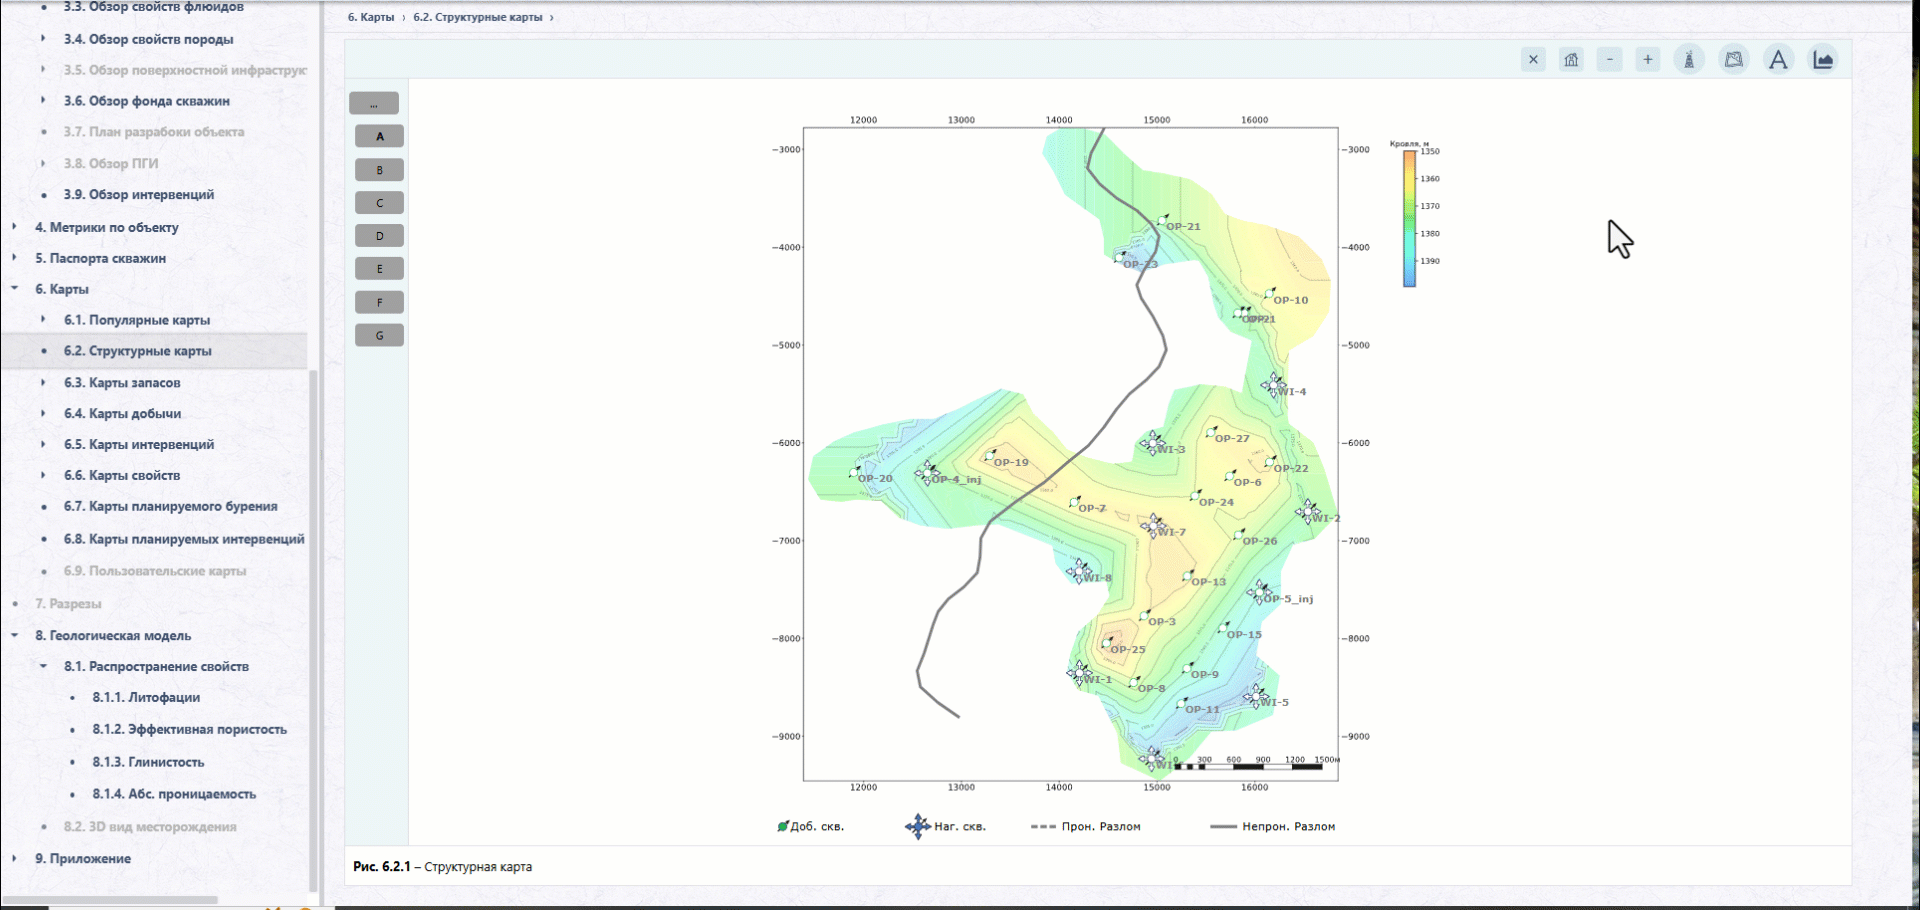The height and width of the screenshot is (910, 1920).
Task: Toggle the letter A labels icon
Action: (x=1778, y=60)
